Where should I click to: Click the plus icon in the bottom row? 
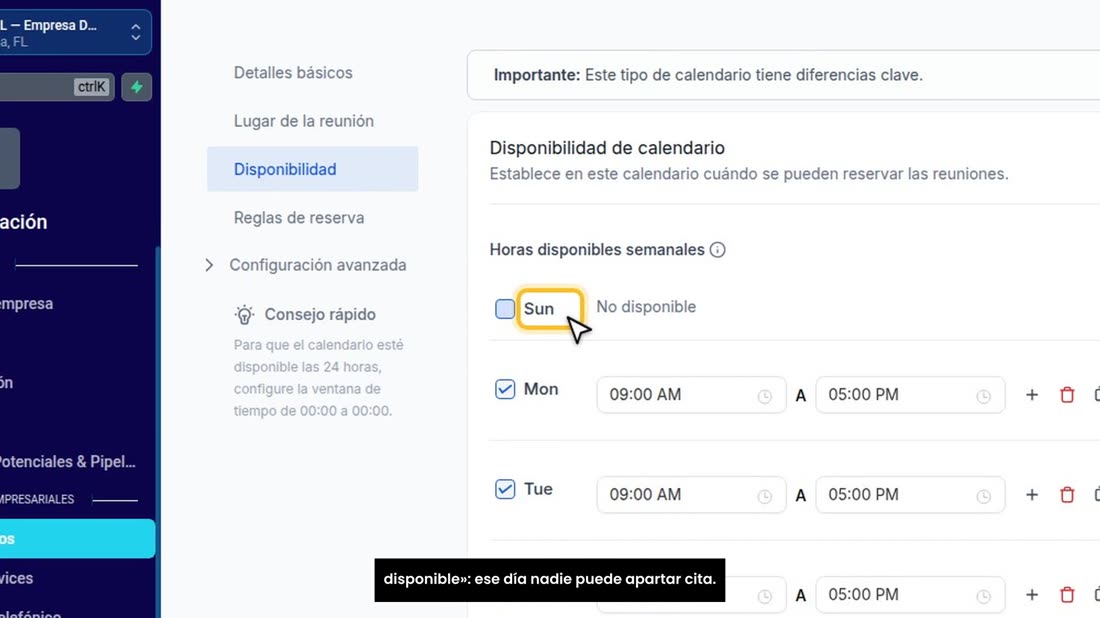click(x=1031, y=595)
